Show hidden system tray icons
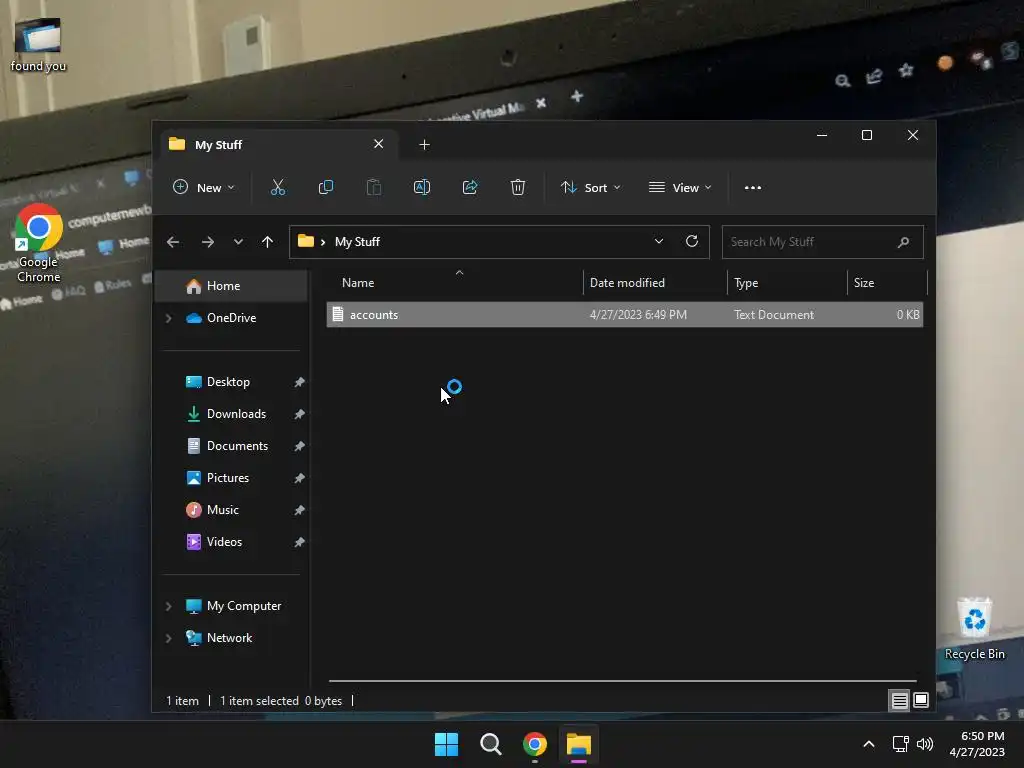Screen dimensions: 1024x768 coord(869,744)
